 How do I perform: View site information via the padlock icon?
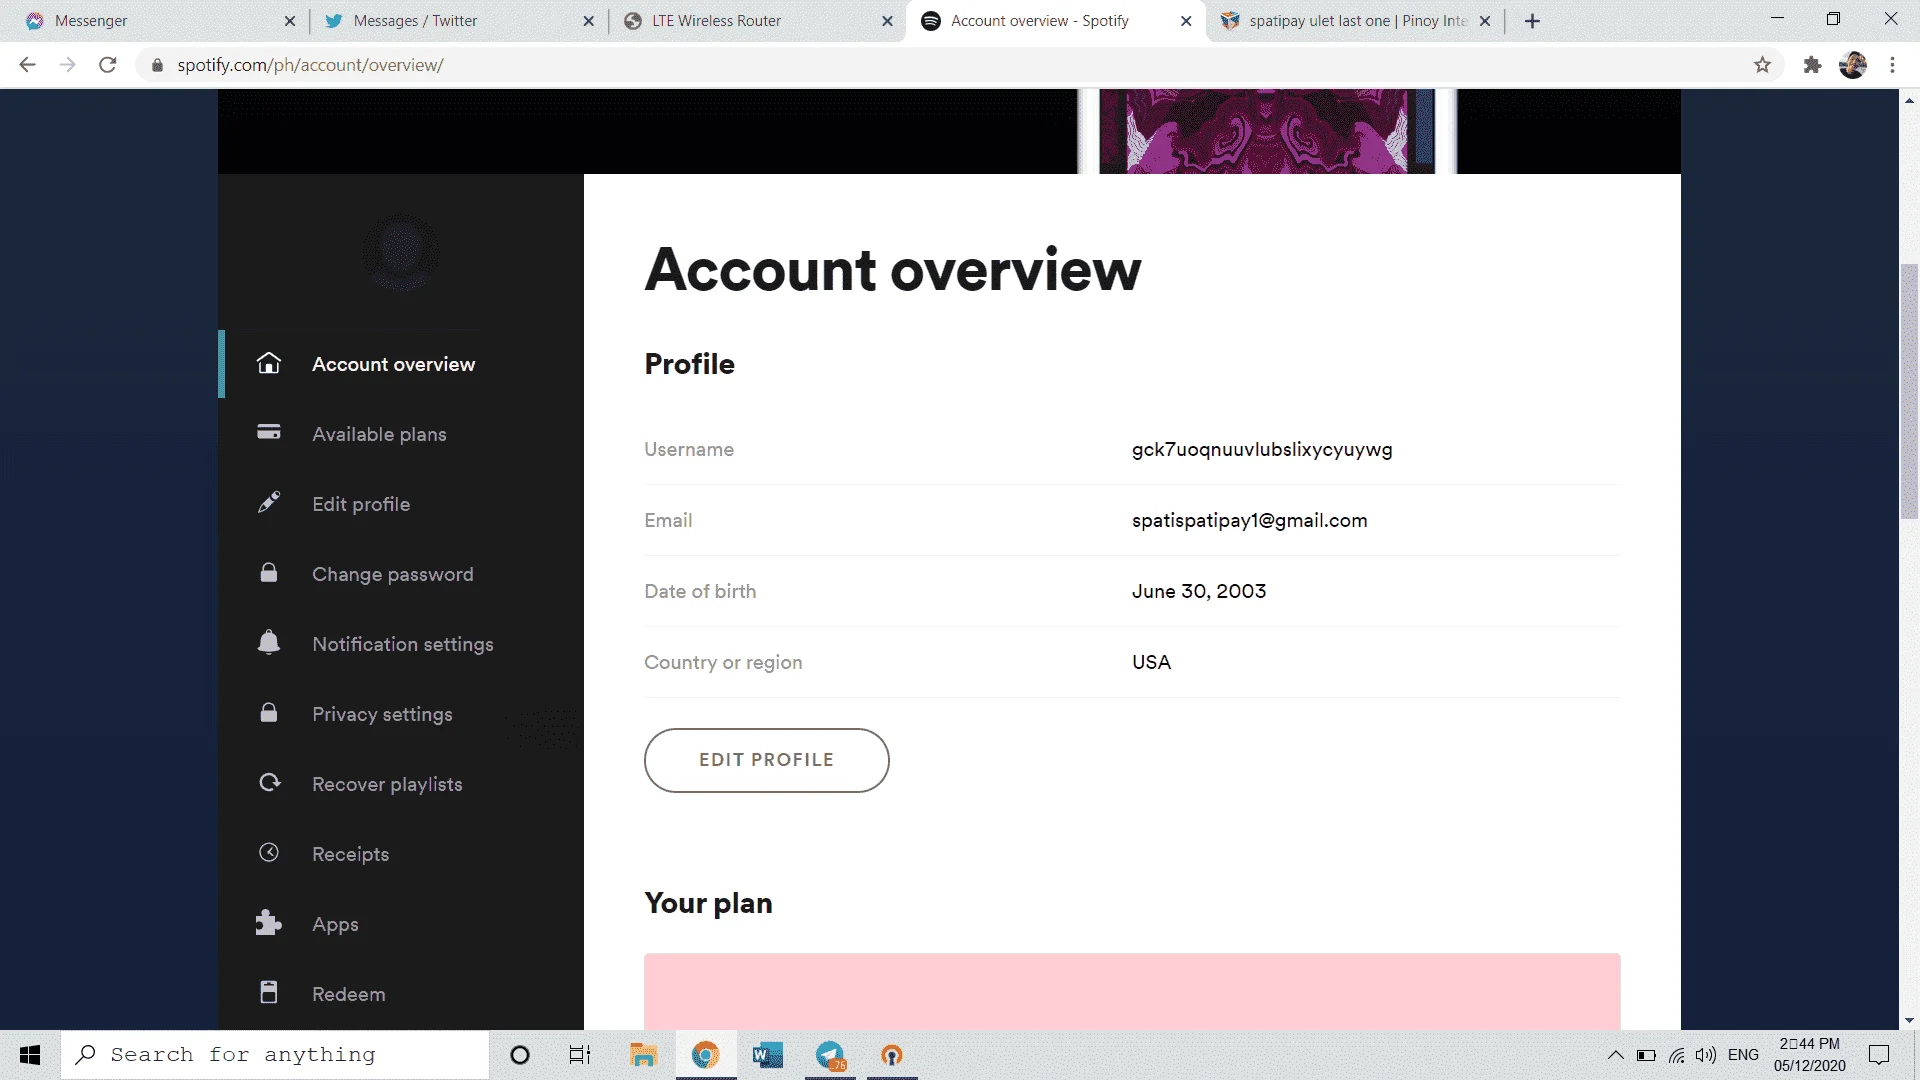click(157, 65)
